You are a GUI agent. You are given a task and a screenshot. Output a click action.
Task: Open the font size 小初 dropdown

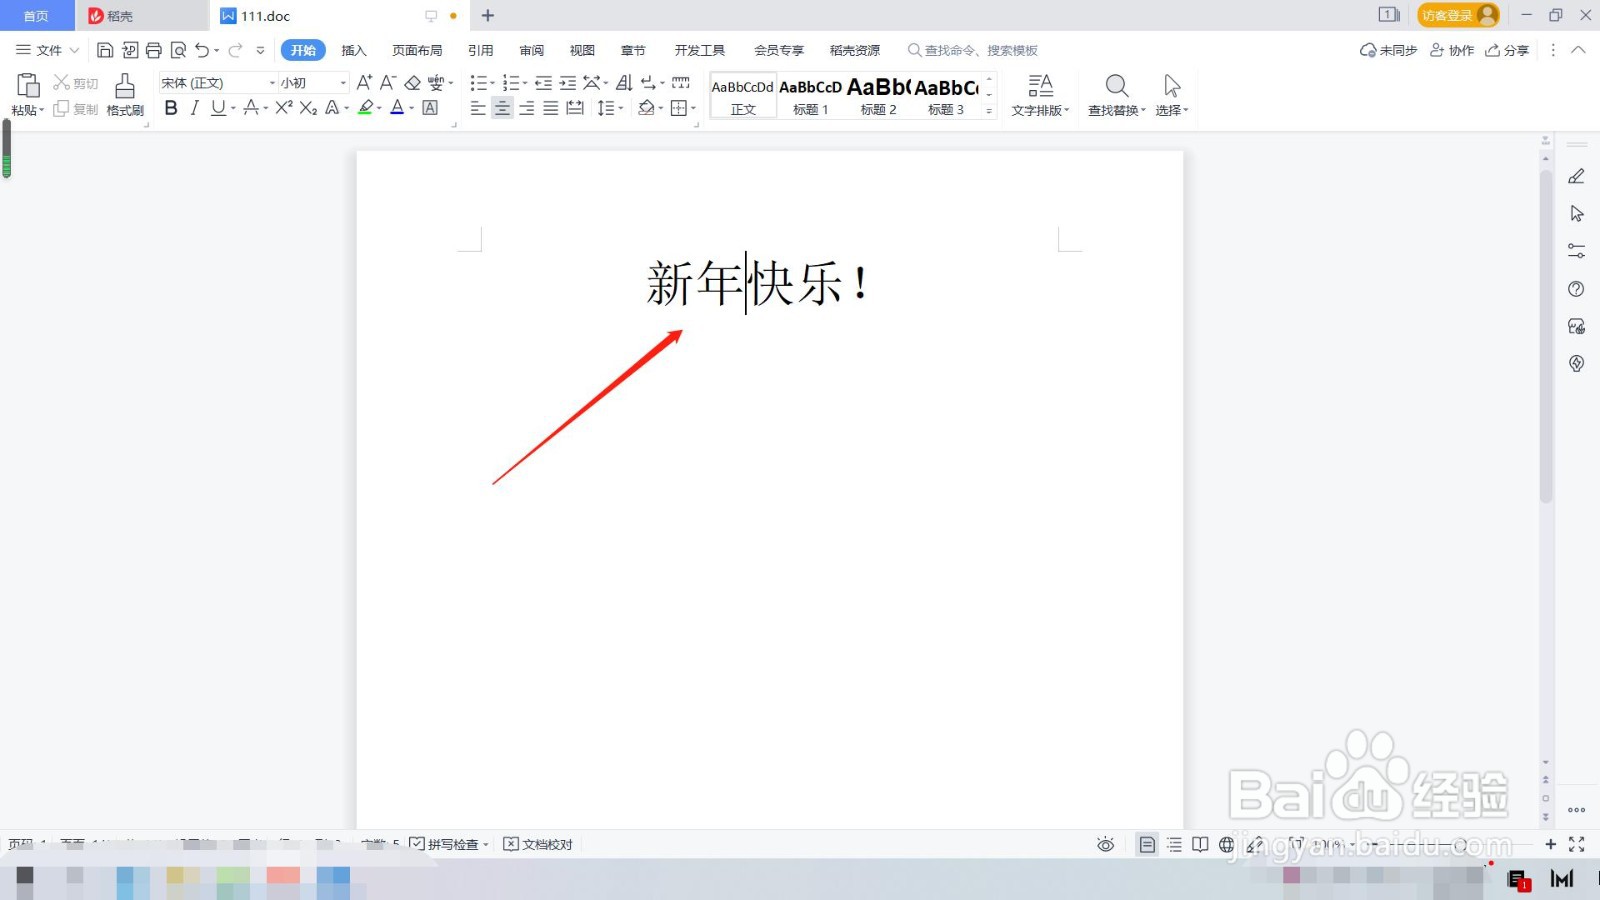coord(343,83)
